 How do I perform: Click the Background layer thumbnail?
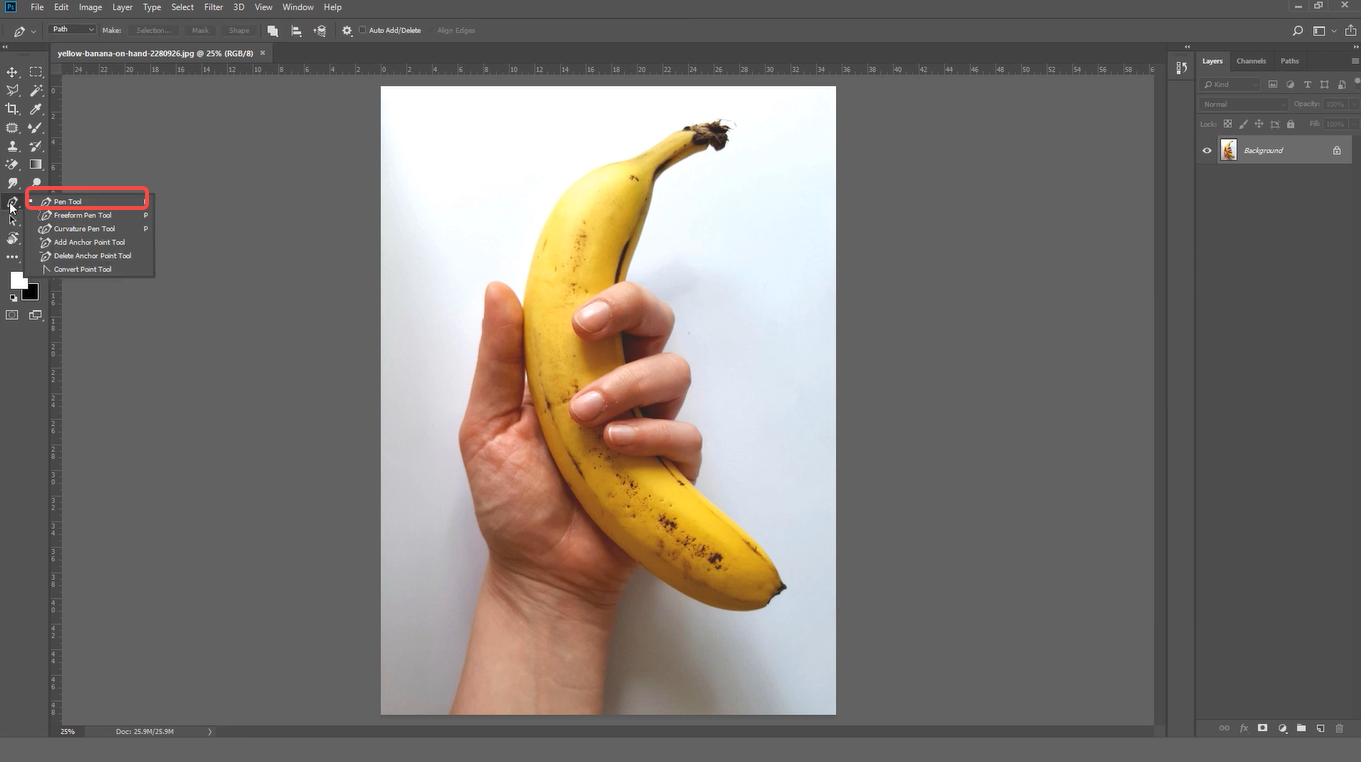click(1228, 150)
